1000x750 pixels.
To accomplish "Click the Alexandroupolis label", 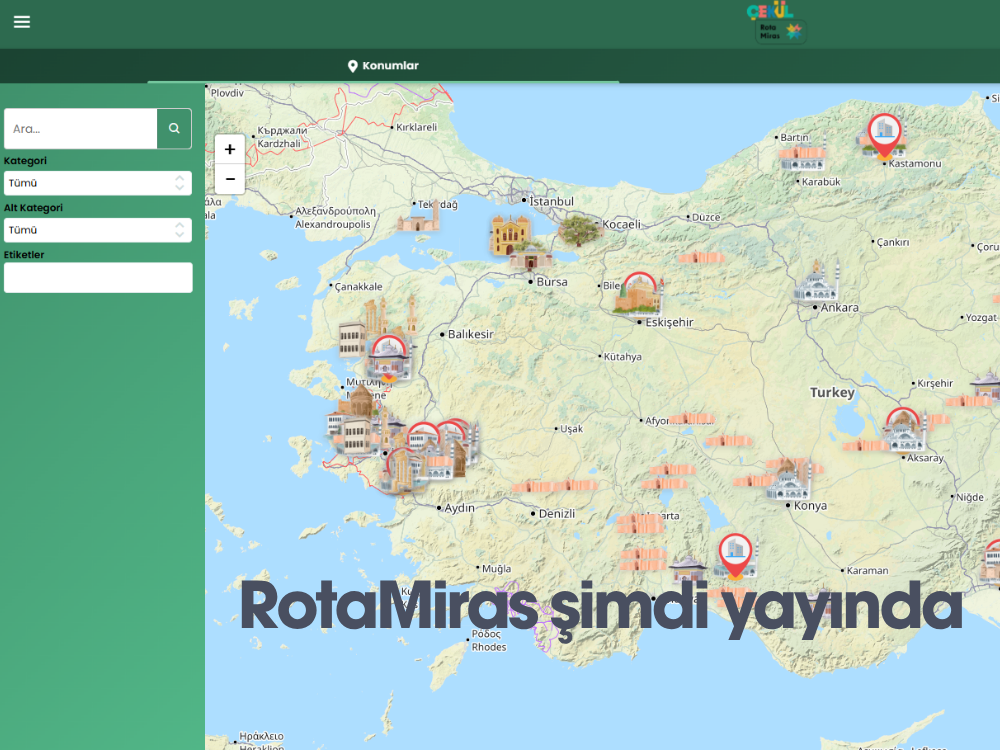I will coord(332,224).
